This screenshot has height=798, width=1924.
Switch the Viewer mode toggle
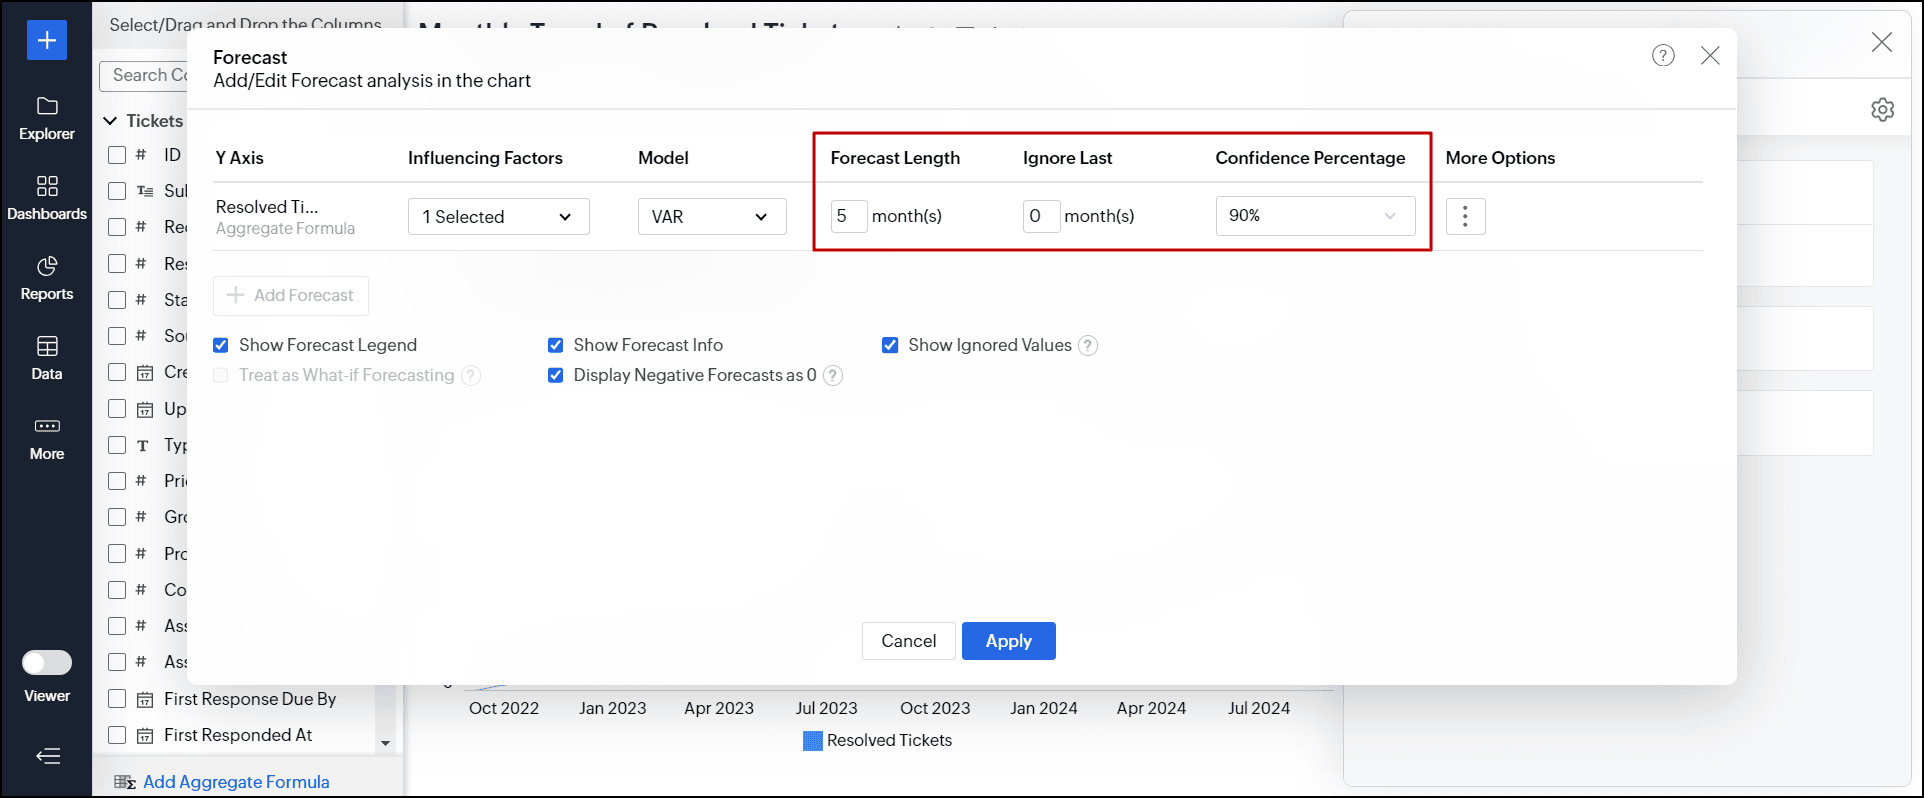(47, 663)
